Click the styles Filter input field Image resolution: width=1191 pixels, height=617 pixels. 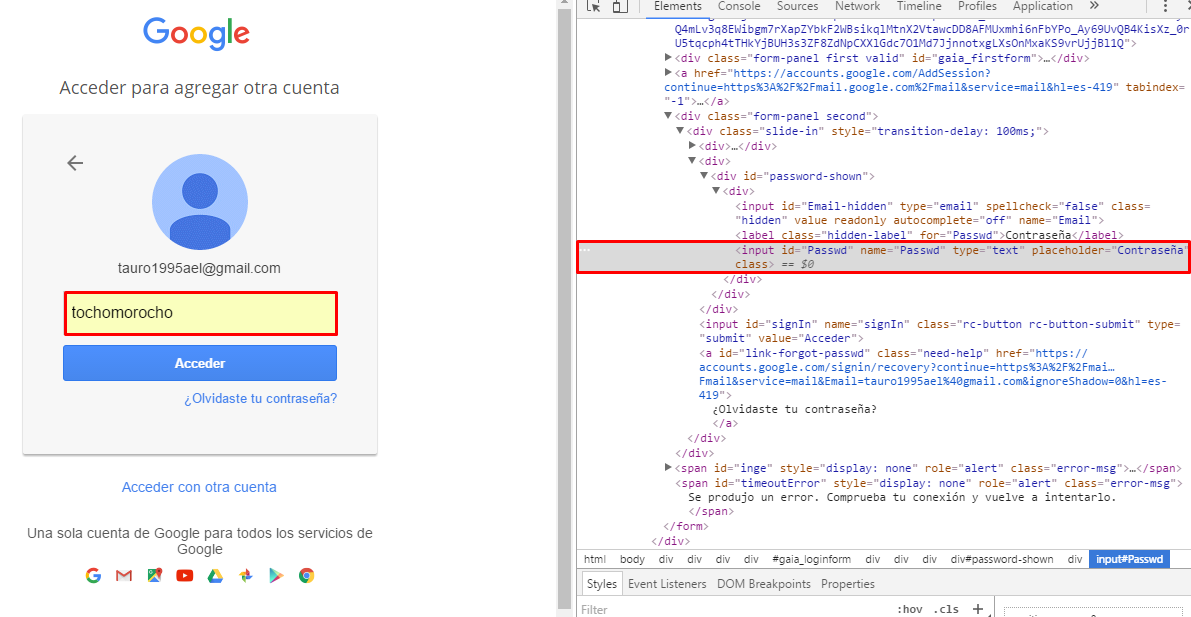[729, 609]
